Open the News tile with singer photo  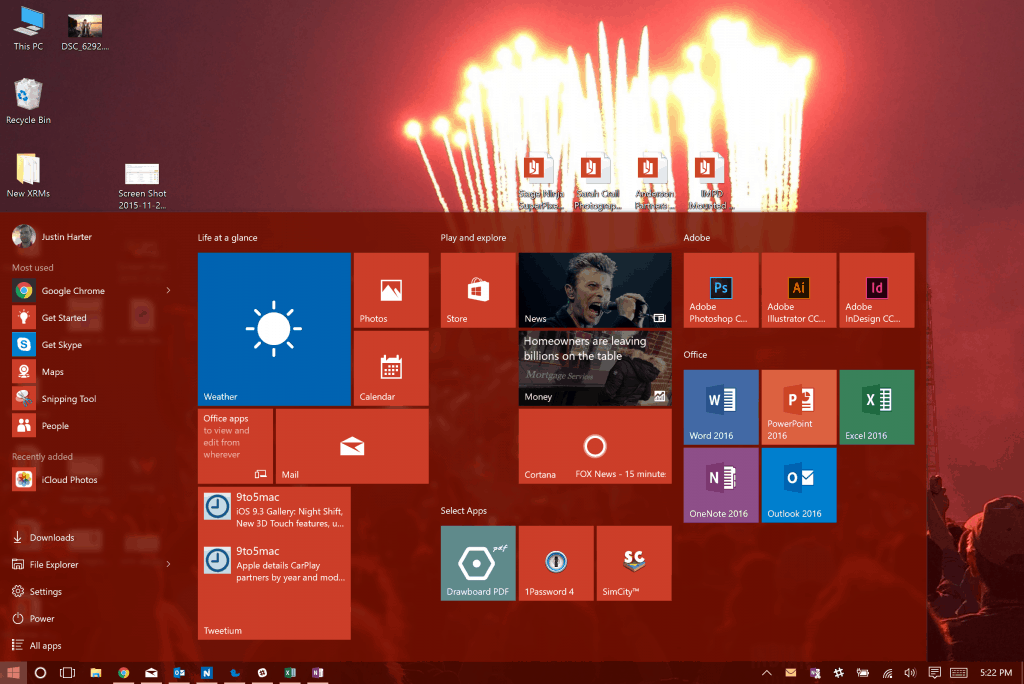(595, 290)
